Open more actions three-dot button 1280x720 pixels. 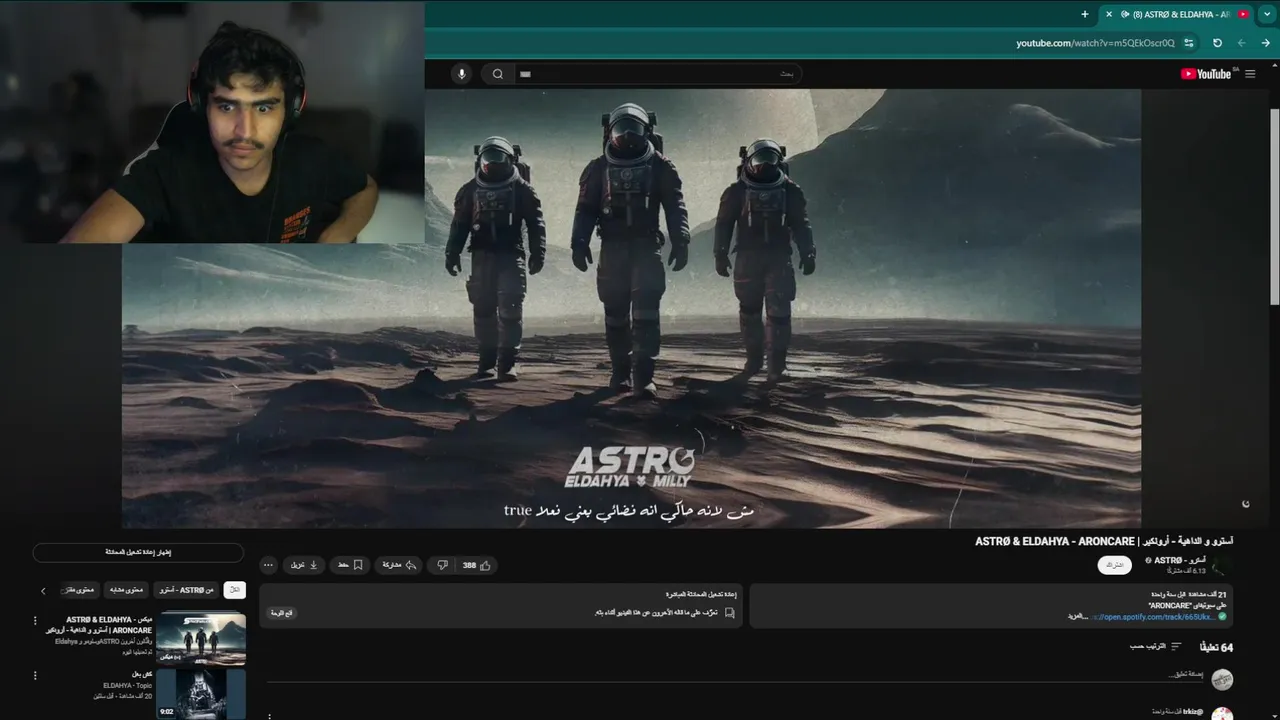coord(268,565)
